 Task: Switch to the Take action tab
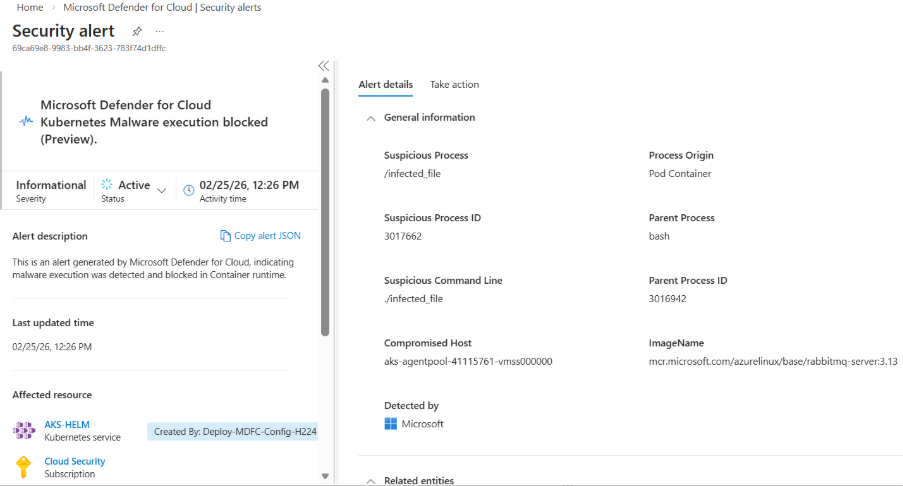coord(454,85)
